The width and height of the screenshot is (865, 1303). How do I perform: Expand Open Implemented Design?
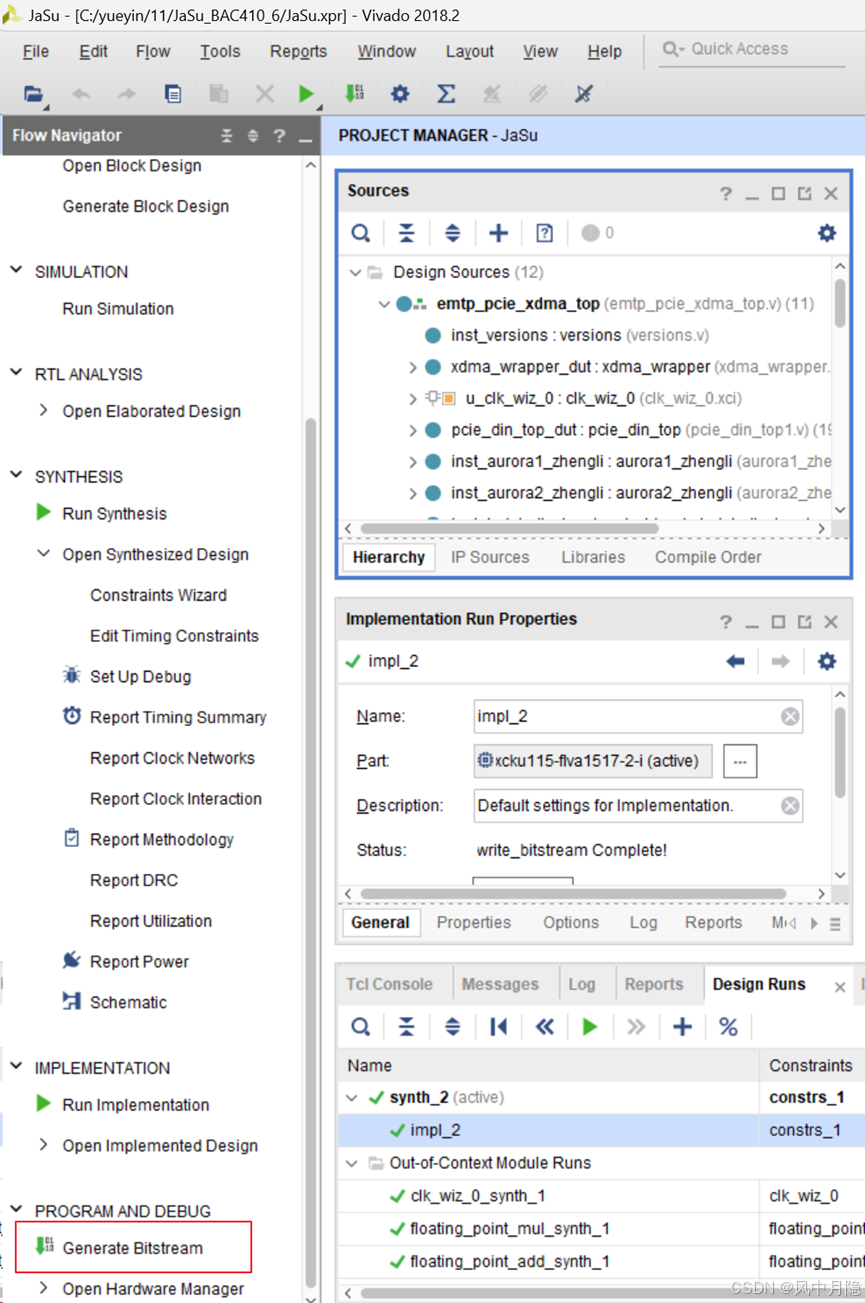pyautogui.click(x=43, y=1144)
